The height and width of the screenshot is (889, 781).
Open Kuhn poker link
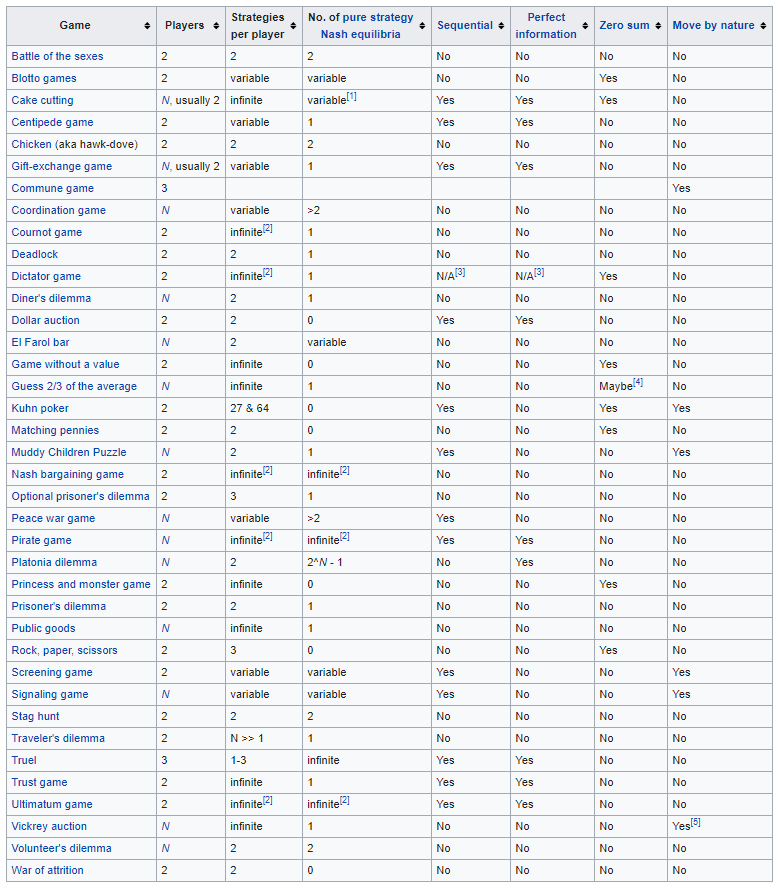40,409
